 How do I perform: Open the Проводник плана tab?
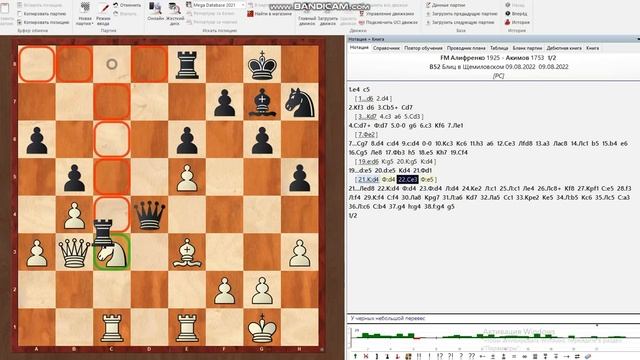click(466, 48)
